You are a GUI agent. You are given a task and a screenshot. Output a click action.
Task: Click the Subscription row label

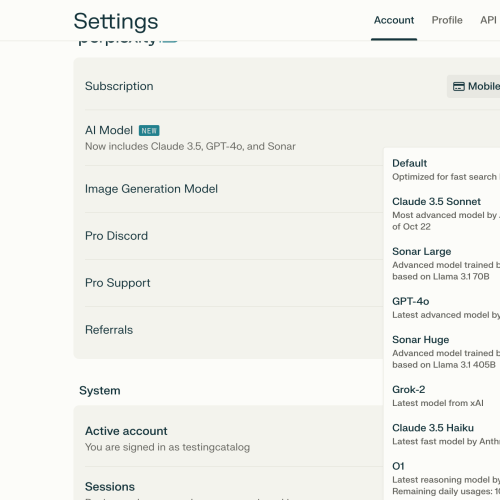click(x=119, y=86)
